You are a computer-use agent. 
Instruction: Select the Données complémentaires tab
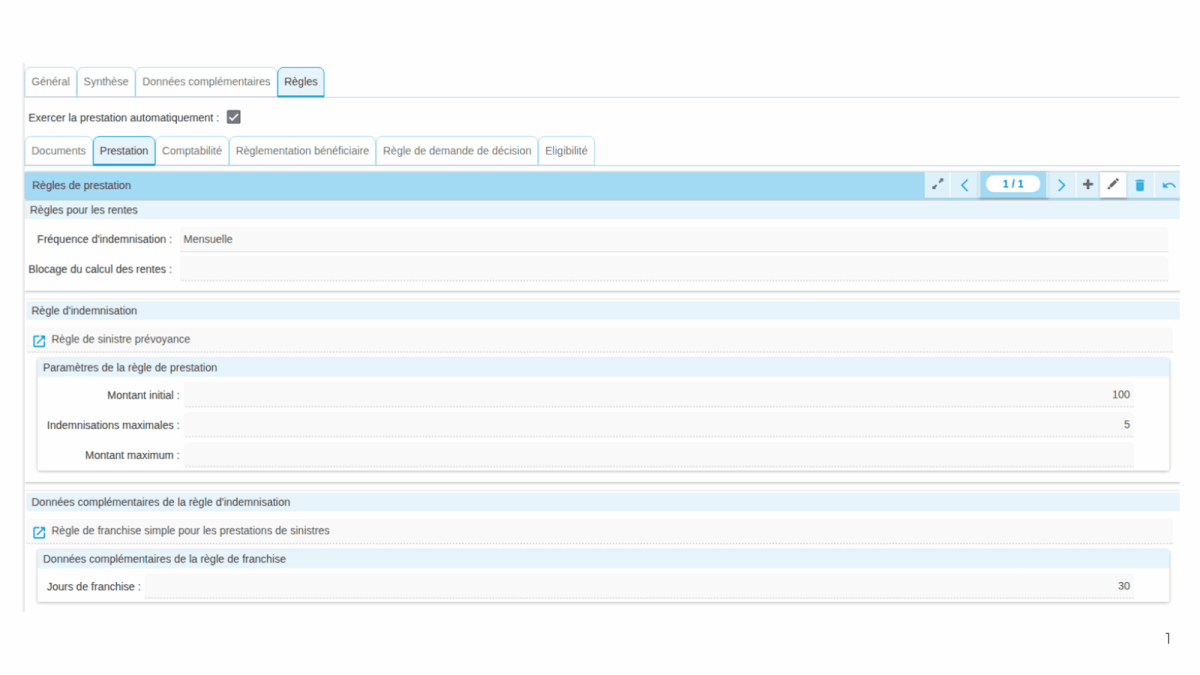[206, 82]
